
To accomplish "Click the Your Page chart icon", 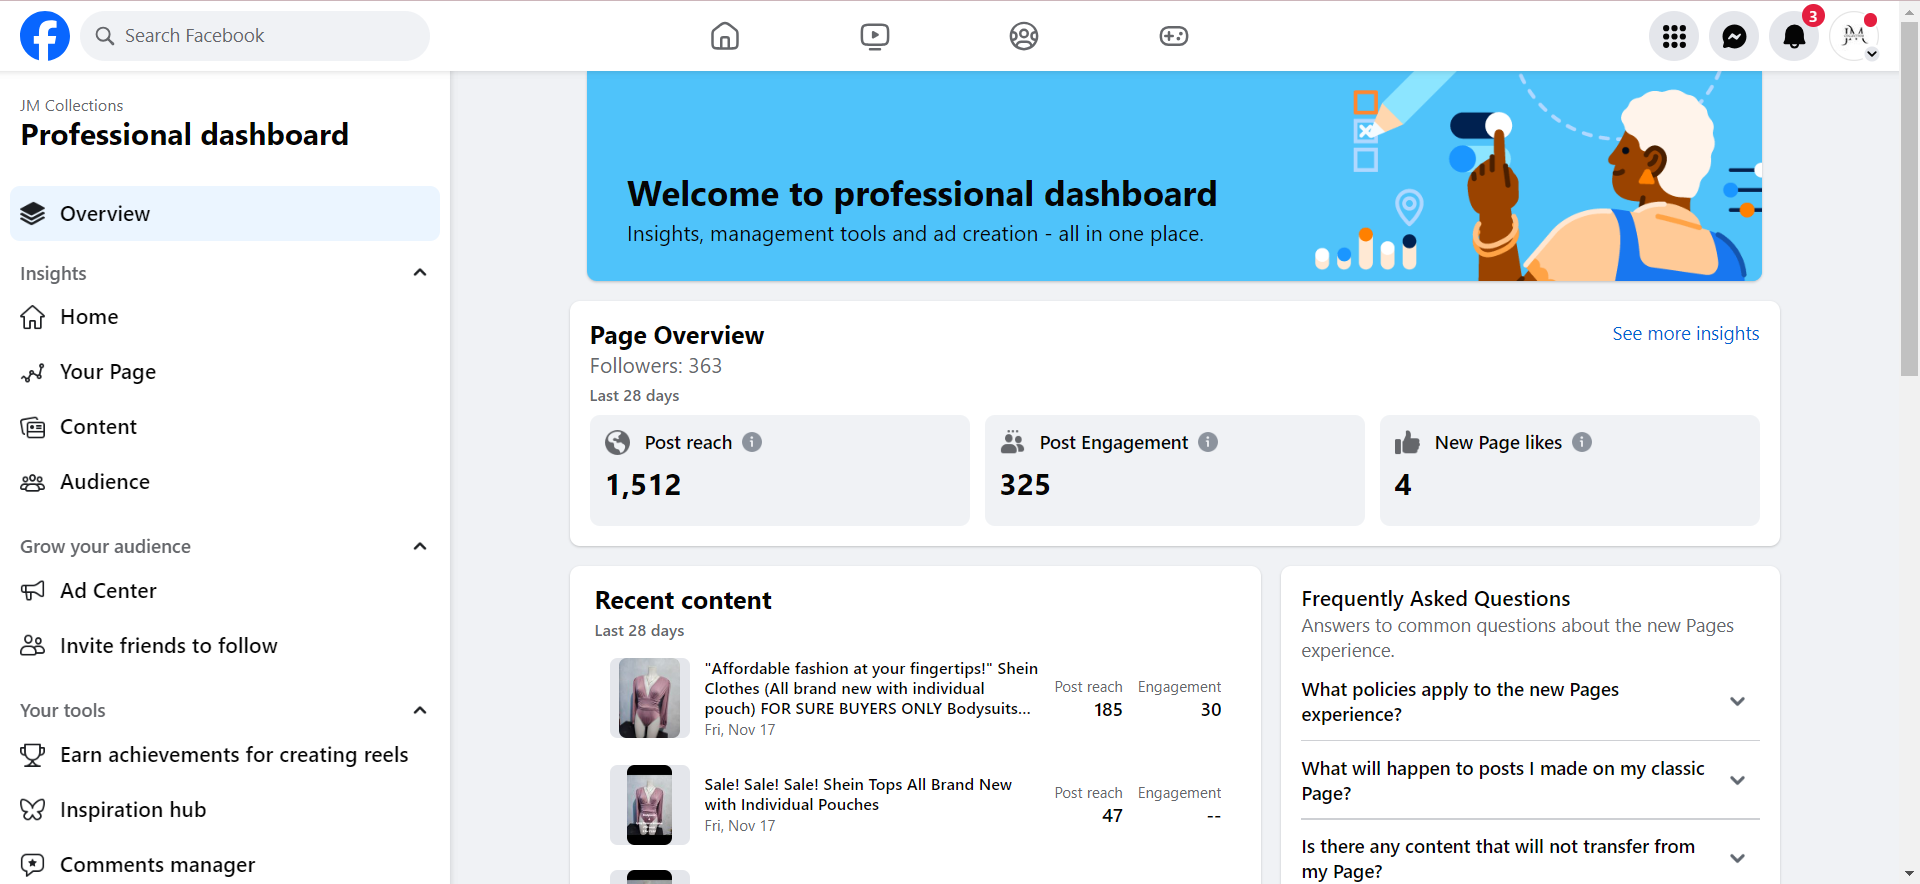I will [33, 372].
